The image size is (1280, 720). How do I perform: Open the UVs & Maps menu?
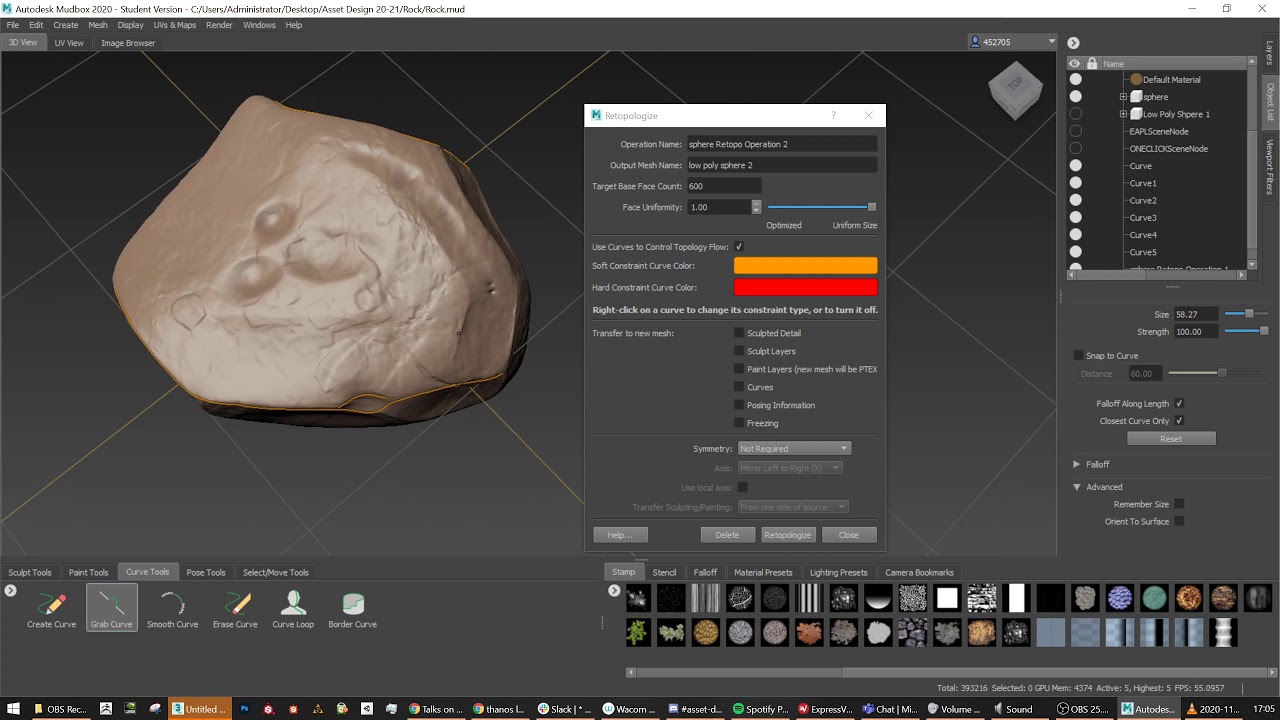(x=175, y=25)
